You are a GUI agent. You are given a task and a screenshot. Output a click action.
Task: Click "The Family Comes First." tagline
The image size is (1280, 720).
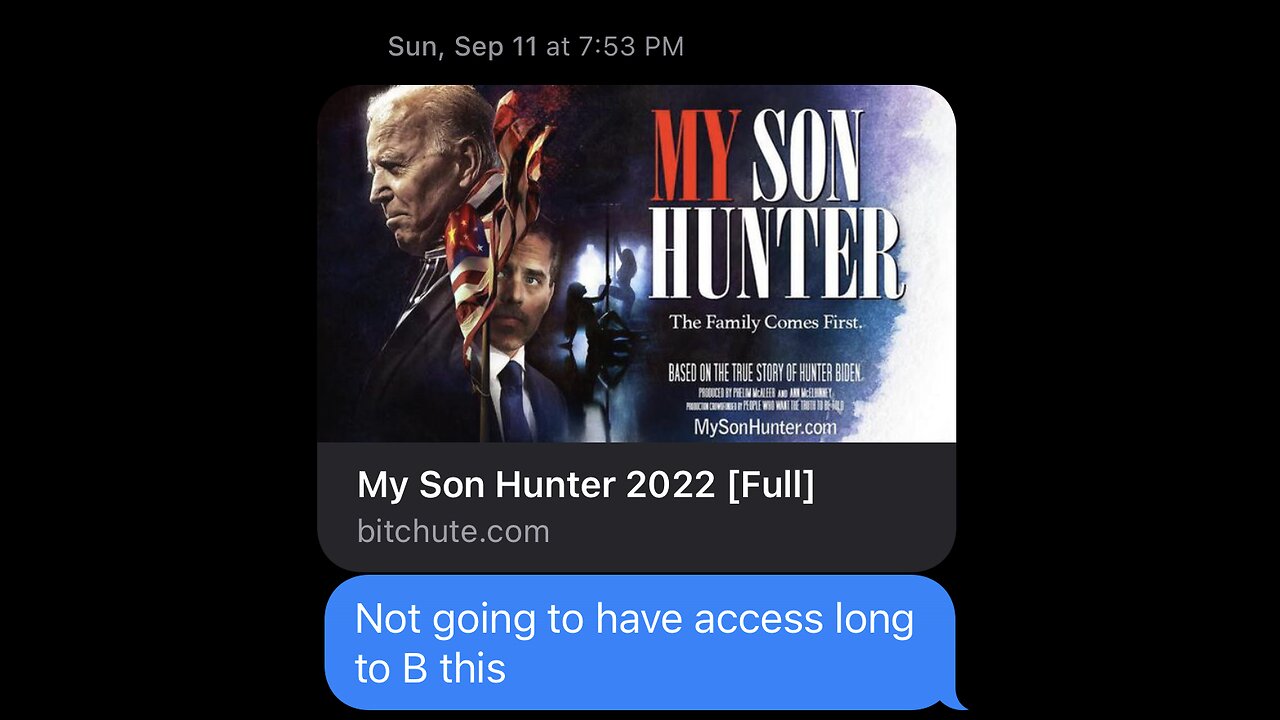(766, 322)
